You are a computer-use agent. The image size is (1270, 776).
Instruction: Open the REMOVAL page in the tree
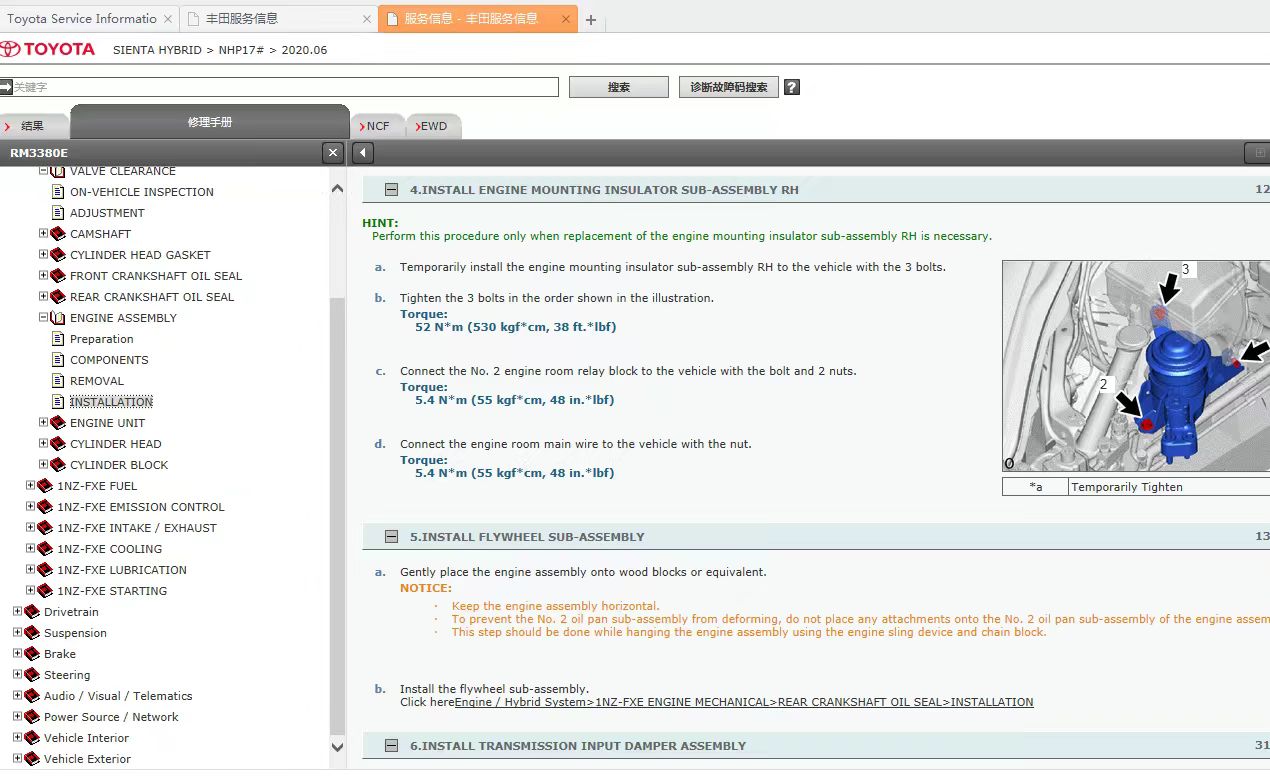click(x=97, y=381)
